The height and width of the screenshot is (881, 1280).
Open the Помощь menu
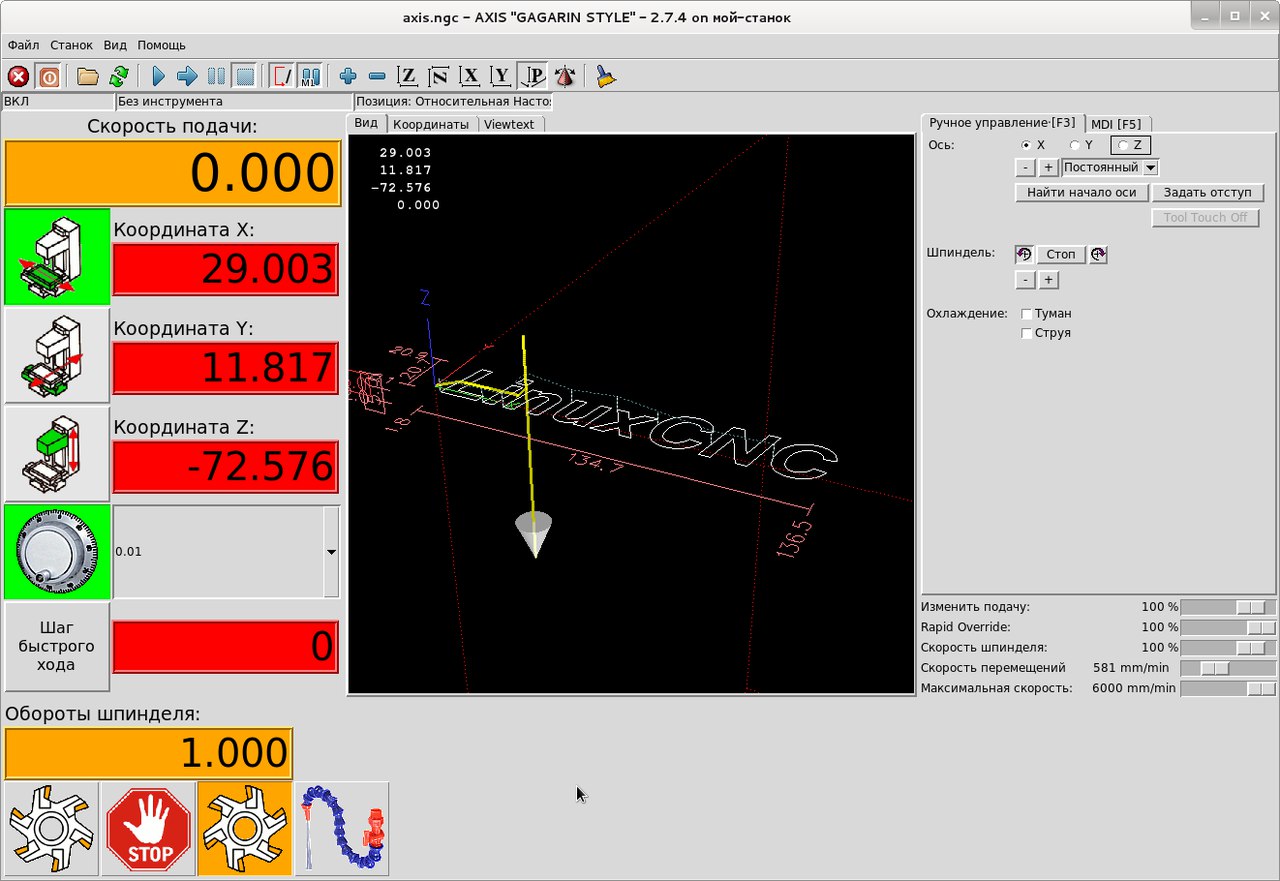pos(162,45)
